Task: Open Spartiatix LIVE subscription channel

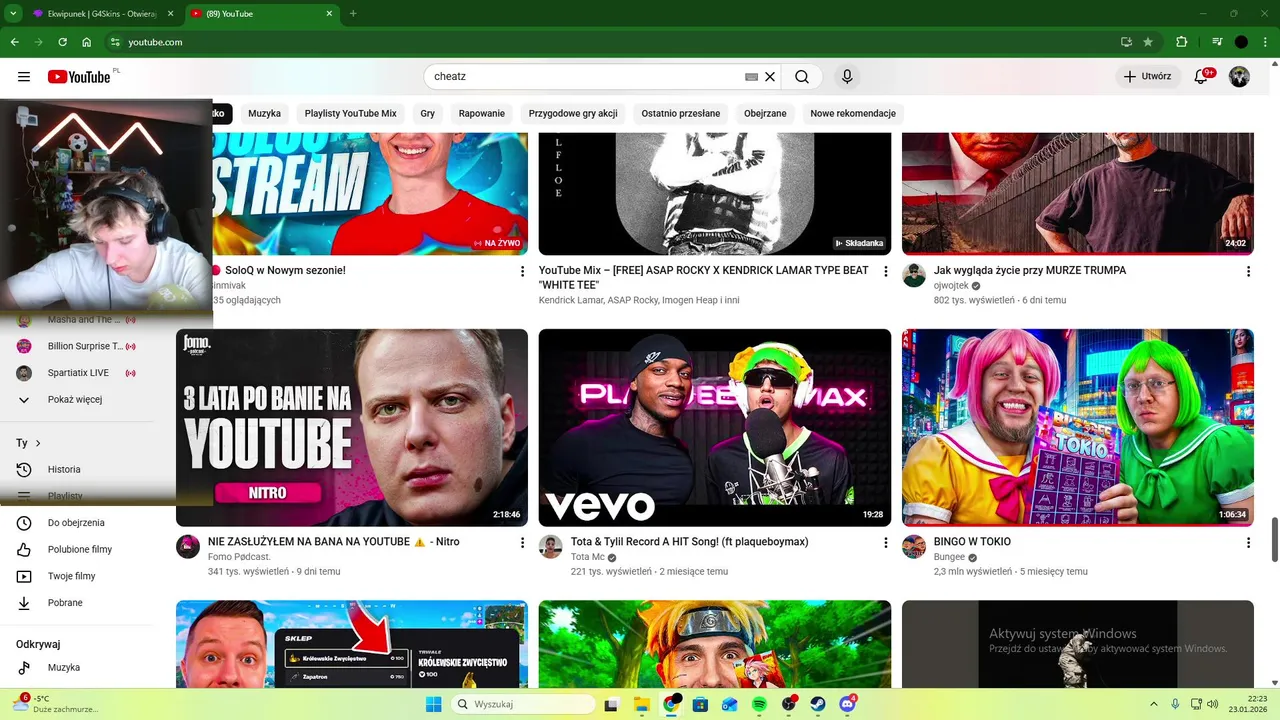Action: pyautogui.click(x=77, y=373)
